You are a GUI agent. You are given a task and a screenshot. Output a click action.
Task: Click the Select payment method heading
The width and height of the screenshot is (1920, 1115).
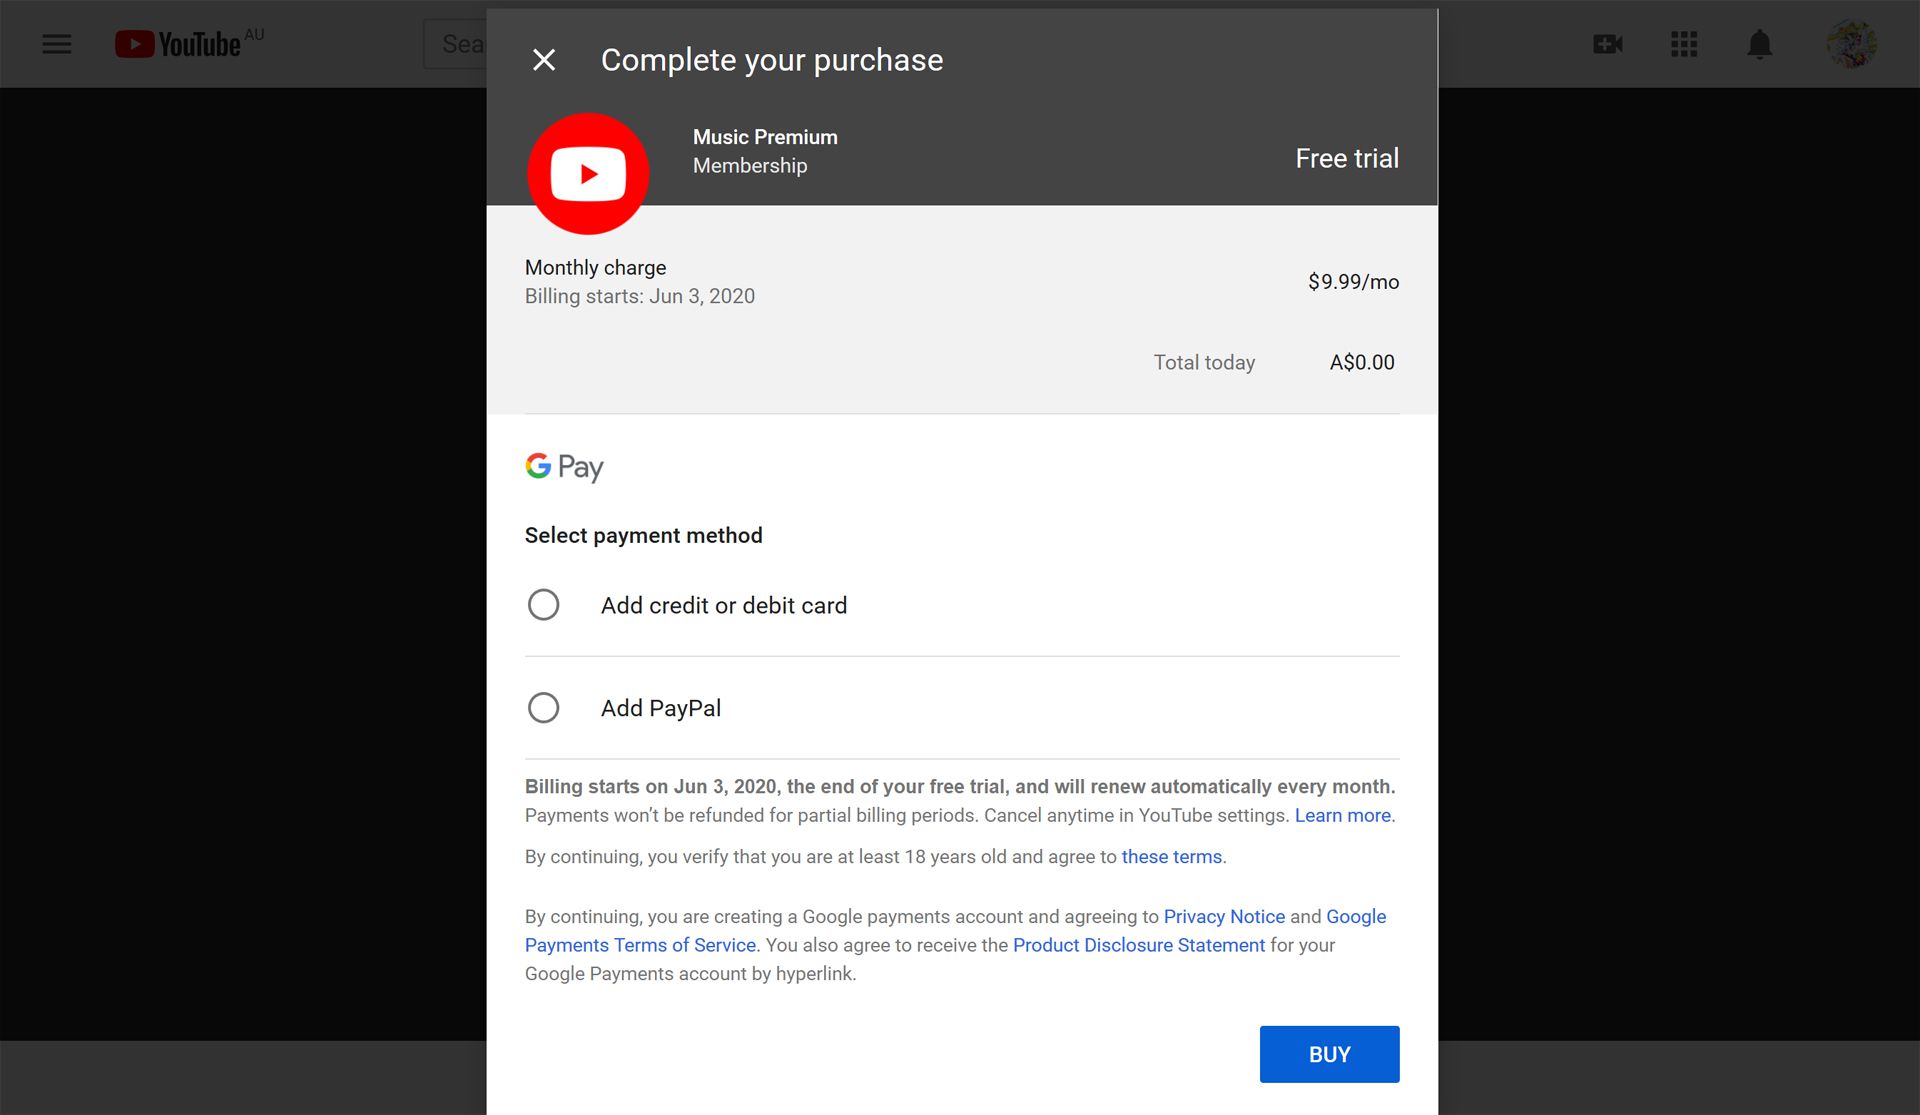(x=643, y=535)
